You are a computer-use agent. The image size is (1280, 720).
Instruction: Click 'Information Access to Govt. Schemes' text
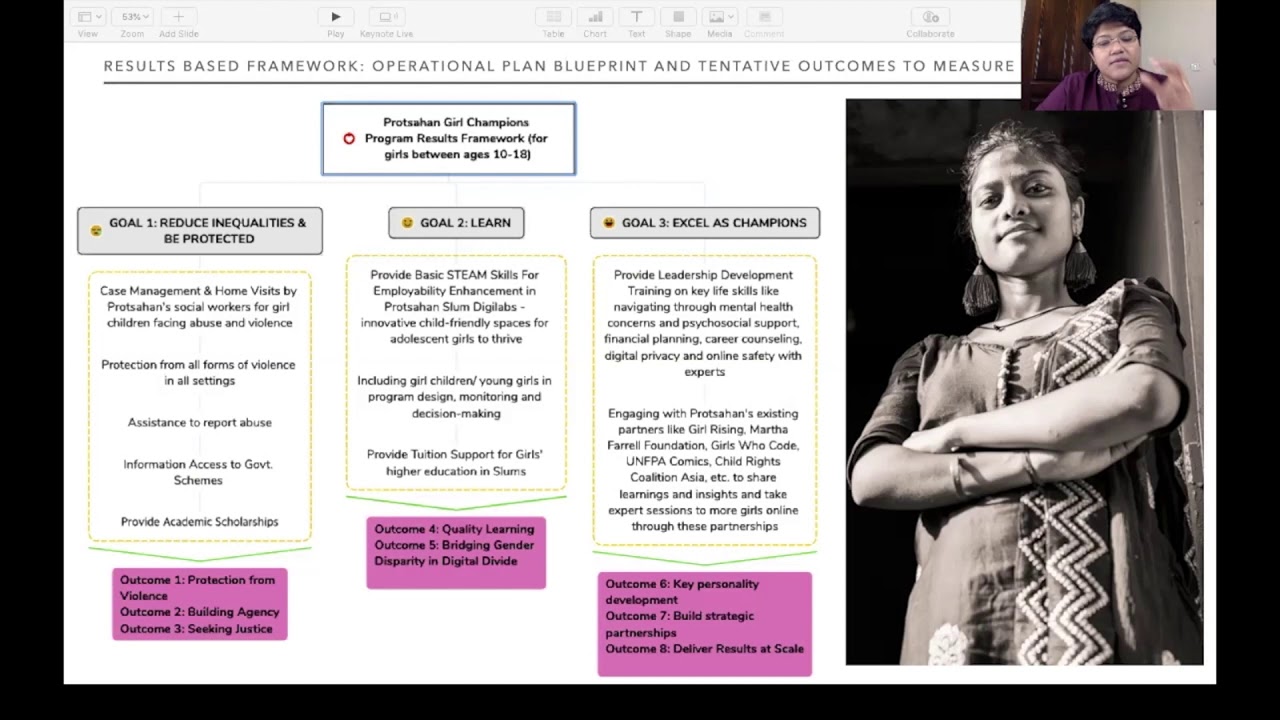[x=198, y=472]
